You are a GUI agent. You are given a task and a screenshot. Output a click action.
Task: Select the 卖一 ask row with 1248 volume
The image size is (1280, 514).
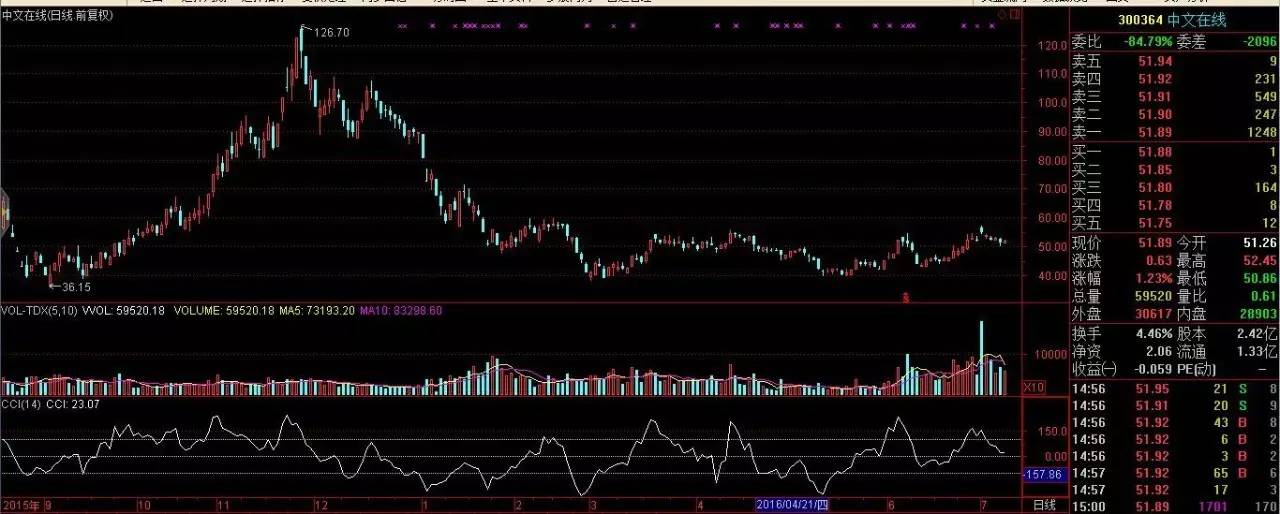[1175, 133]
